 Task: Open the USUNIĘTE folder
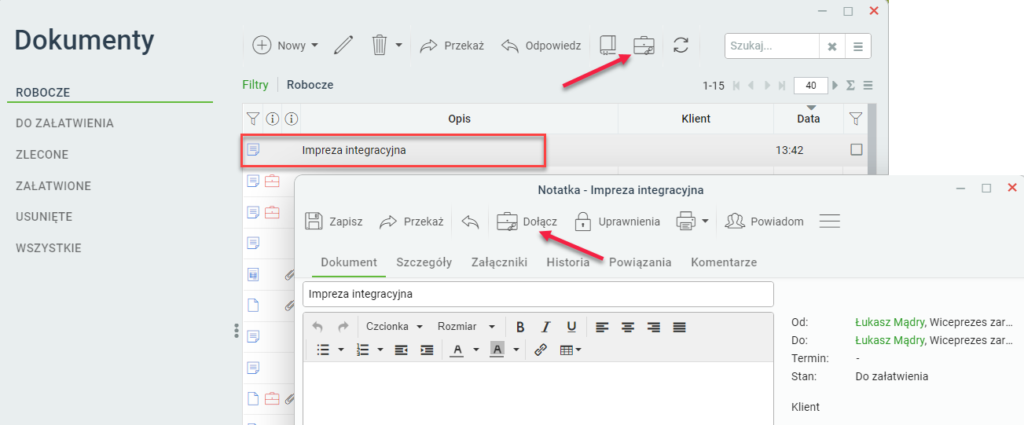44,217
